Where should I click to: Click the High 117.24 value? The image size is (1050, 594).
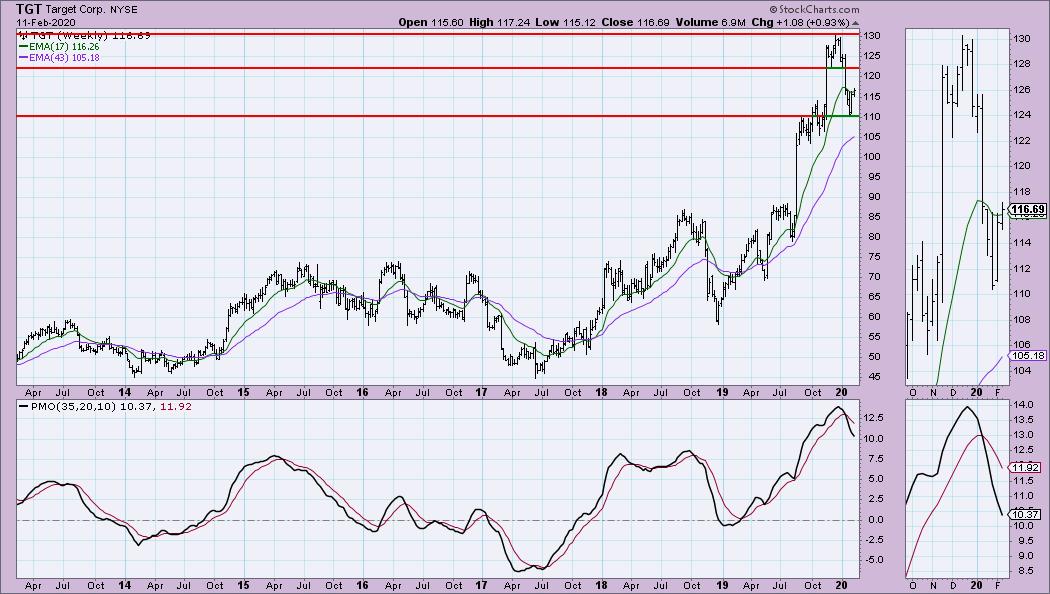[x=500, y=22]
